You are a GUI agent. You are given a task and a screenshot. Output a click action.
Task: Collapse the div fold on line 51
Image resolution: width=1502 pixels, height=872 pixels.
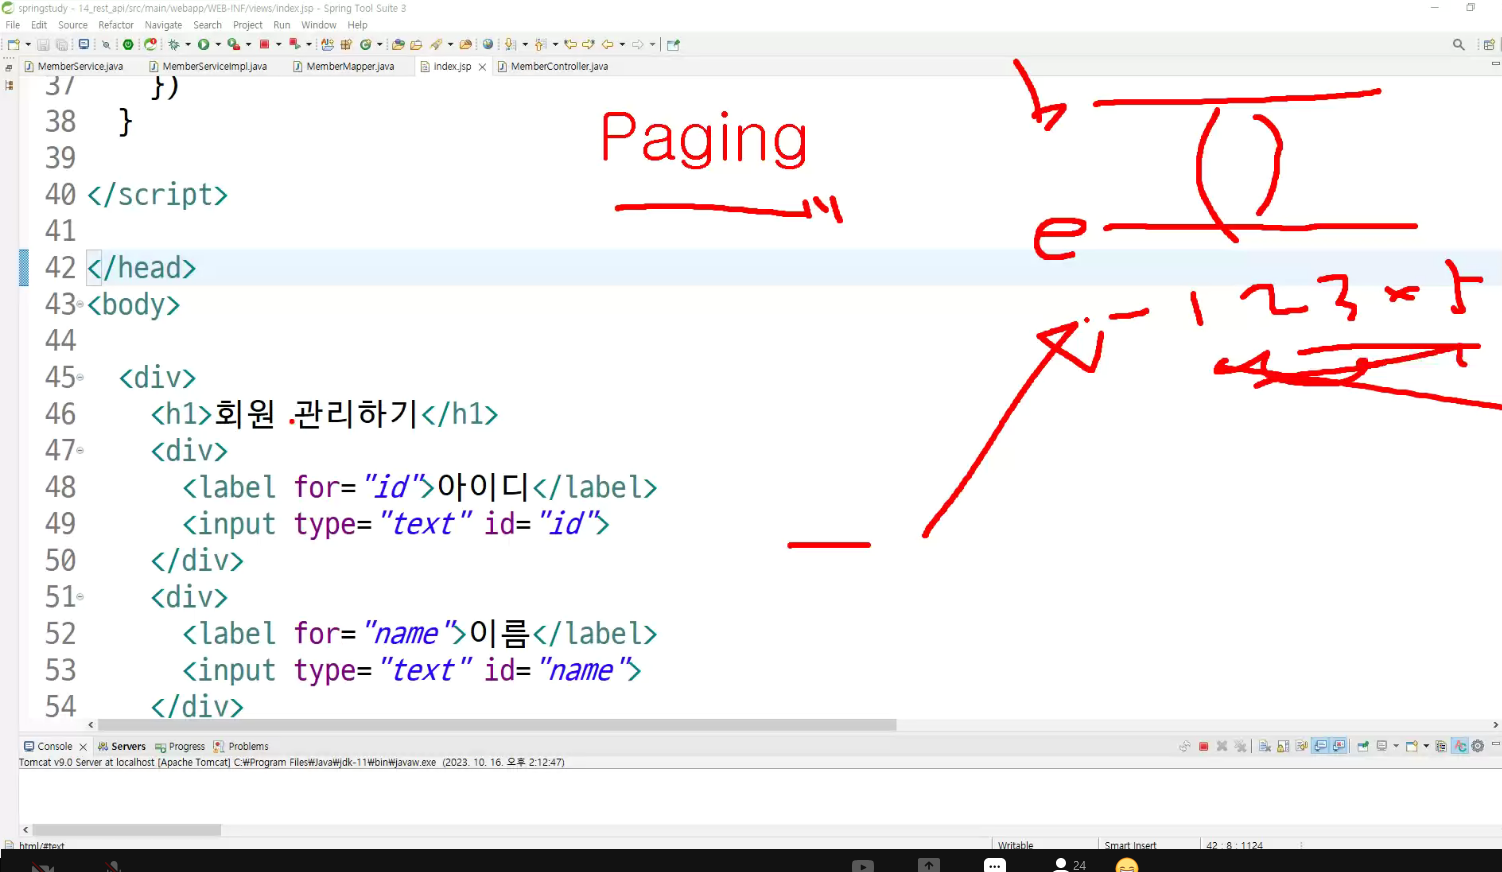point(80,597)
